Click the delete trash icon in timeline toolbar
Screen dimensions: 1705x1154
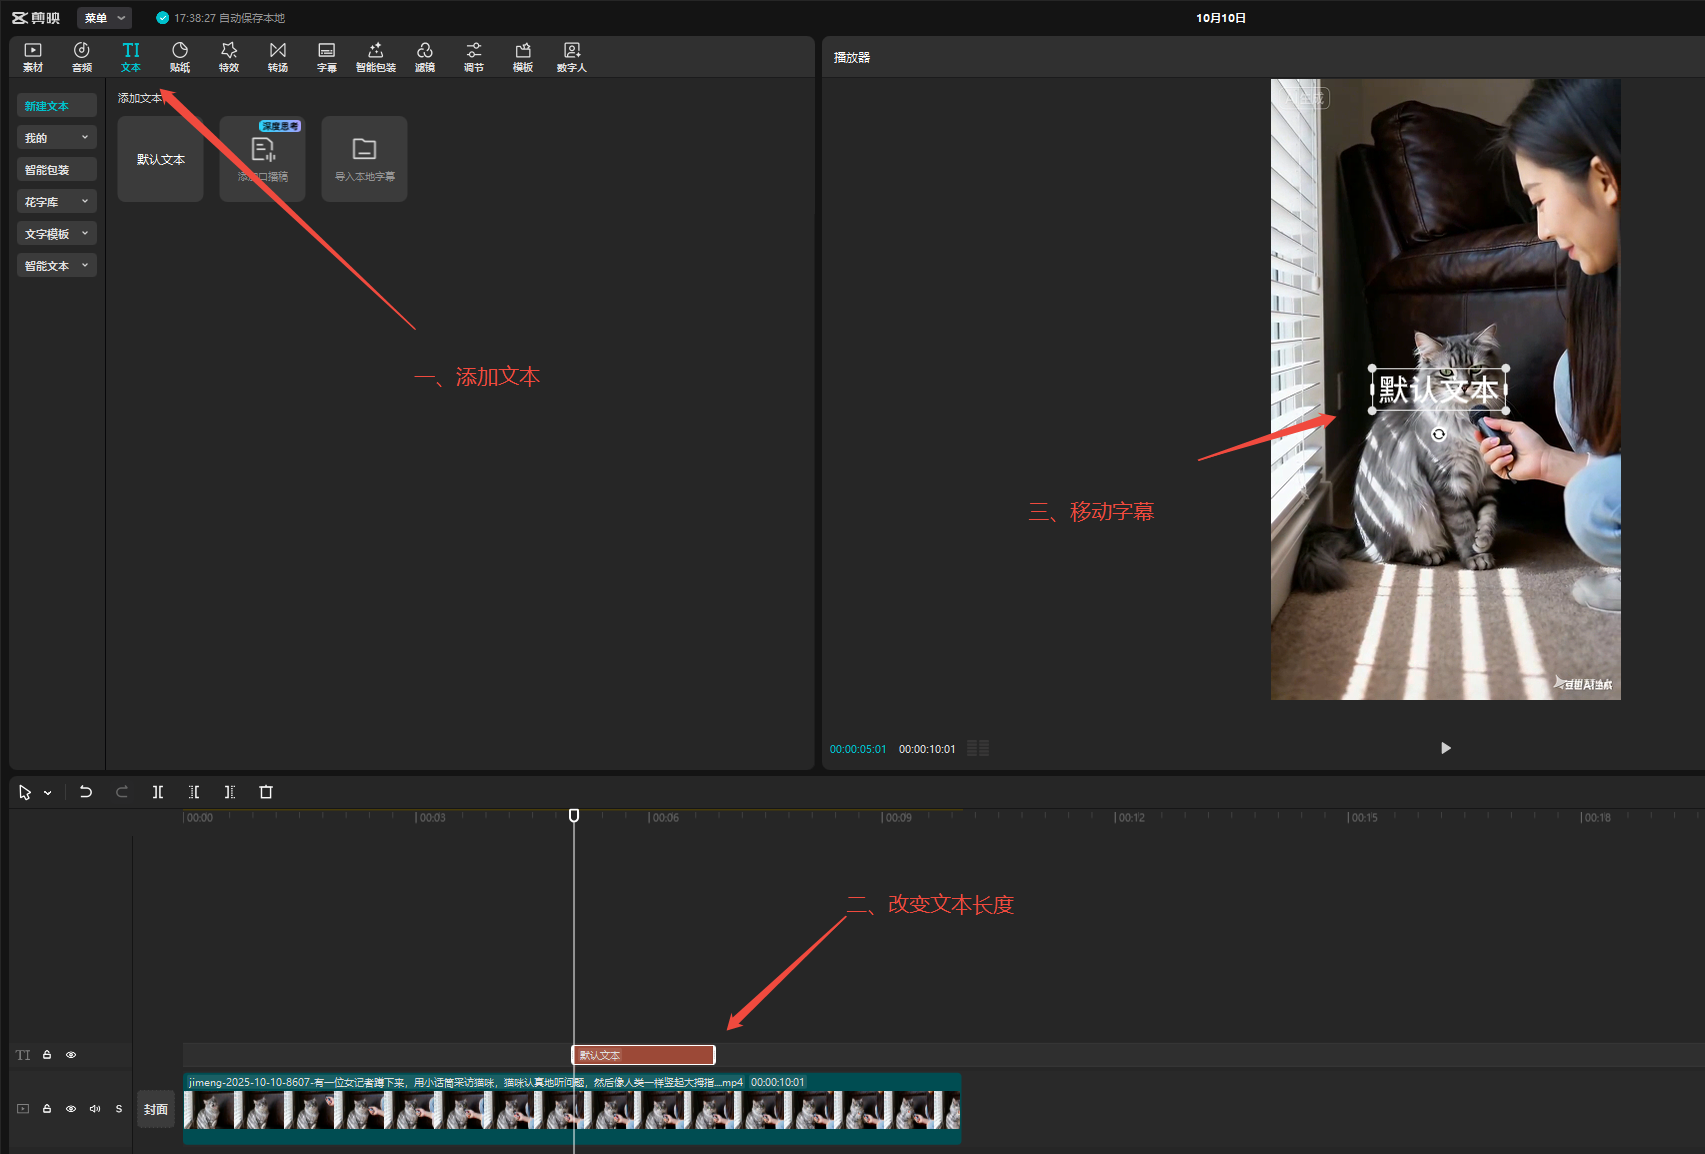266,792
